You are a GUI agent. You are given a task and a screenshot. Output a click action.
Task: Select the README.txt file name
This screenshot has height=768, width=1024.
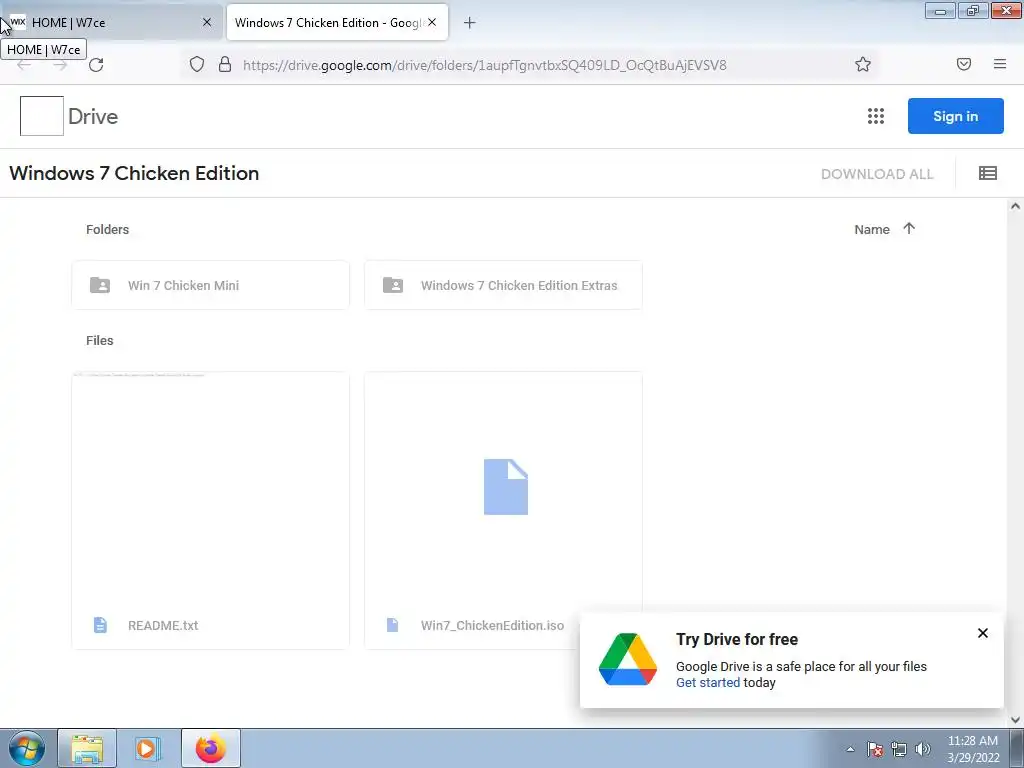coord(163,625)
